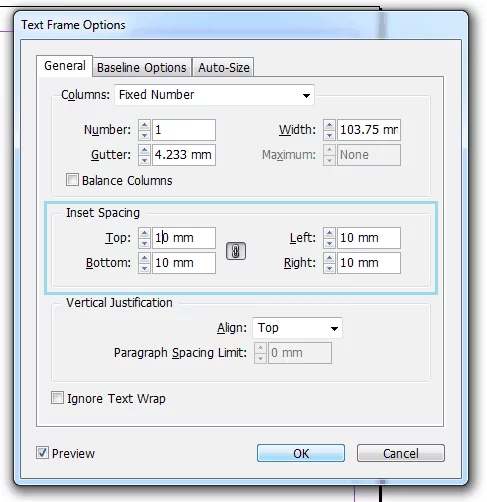This screenshot has width=487, height=502.
Task: Select the General tab
Action: 65,66
